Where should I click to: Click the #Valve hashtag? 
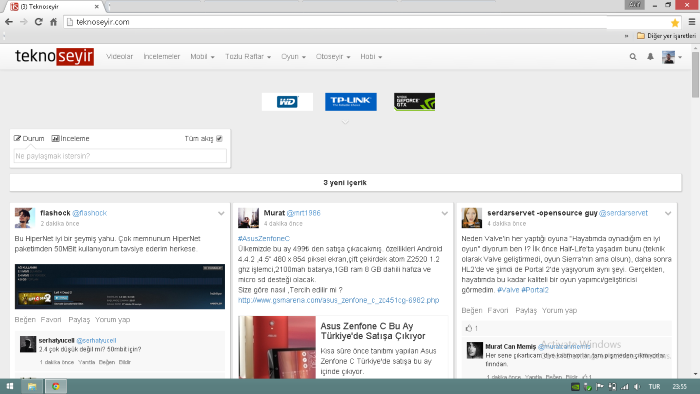click(x=508, y=290)
